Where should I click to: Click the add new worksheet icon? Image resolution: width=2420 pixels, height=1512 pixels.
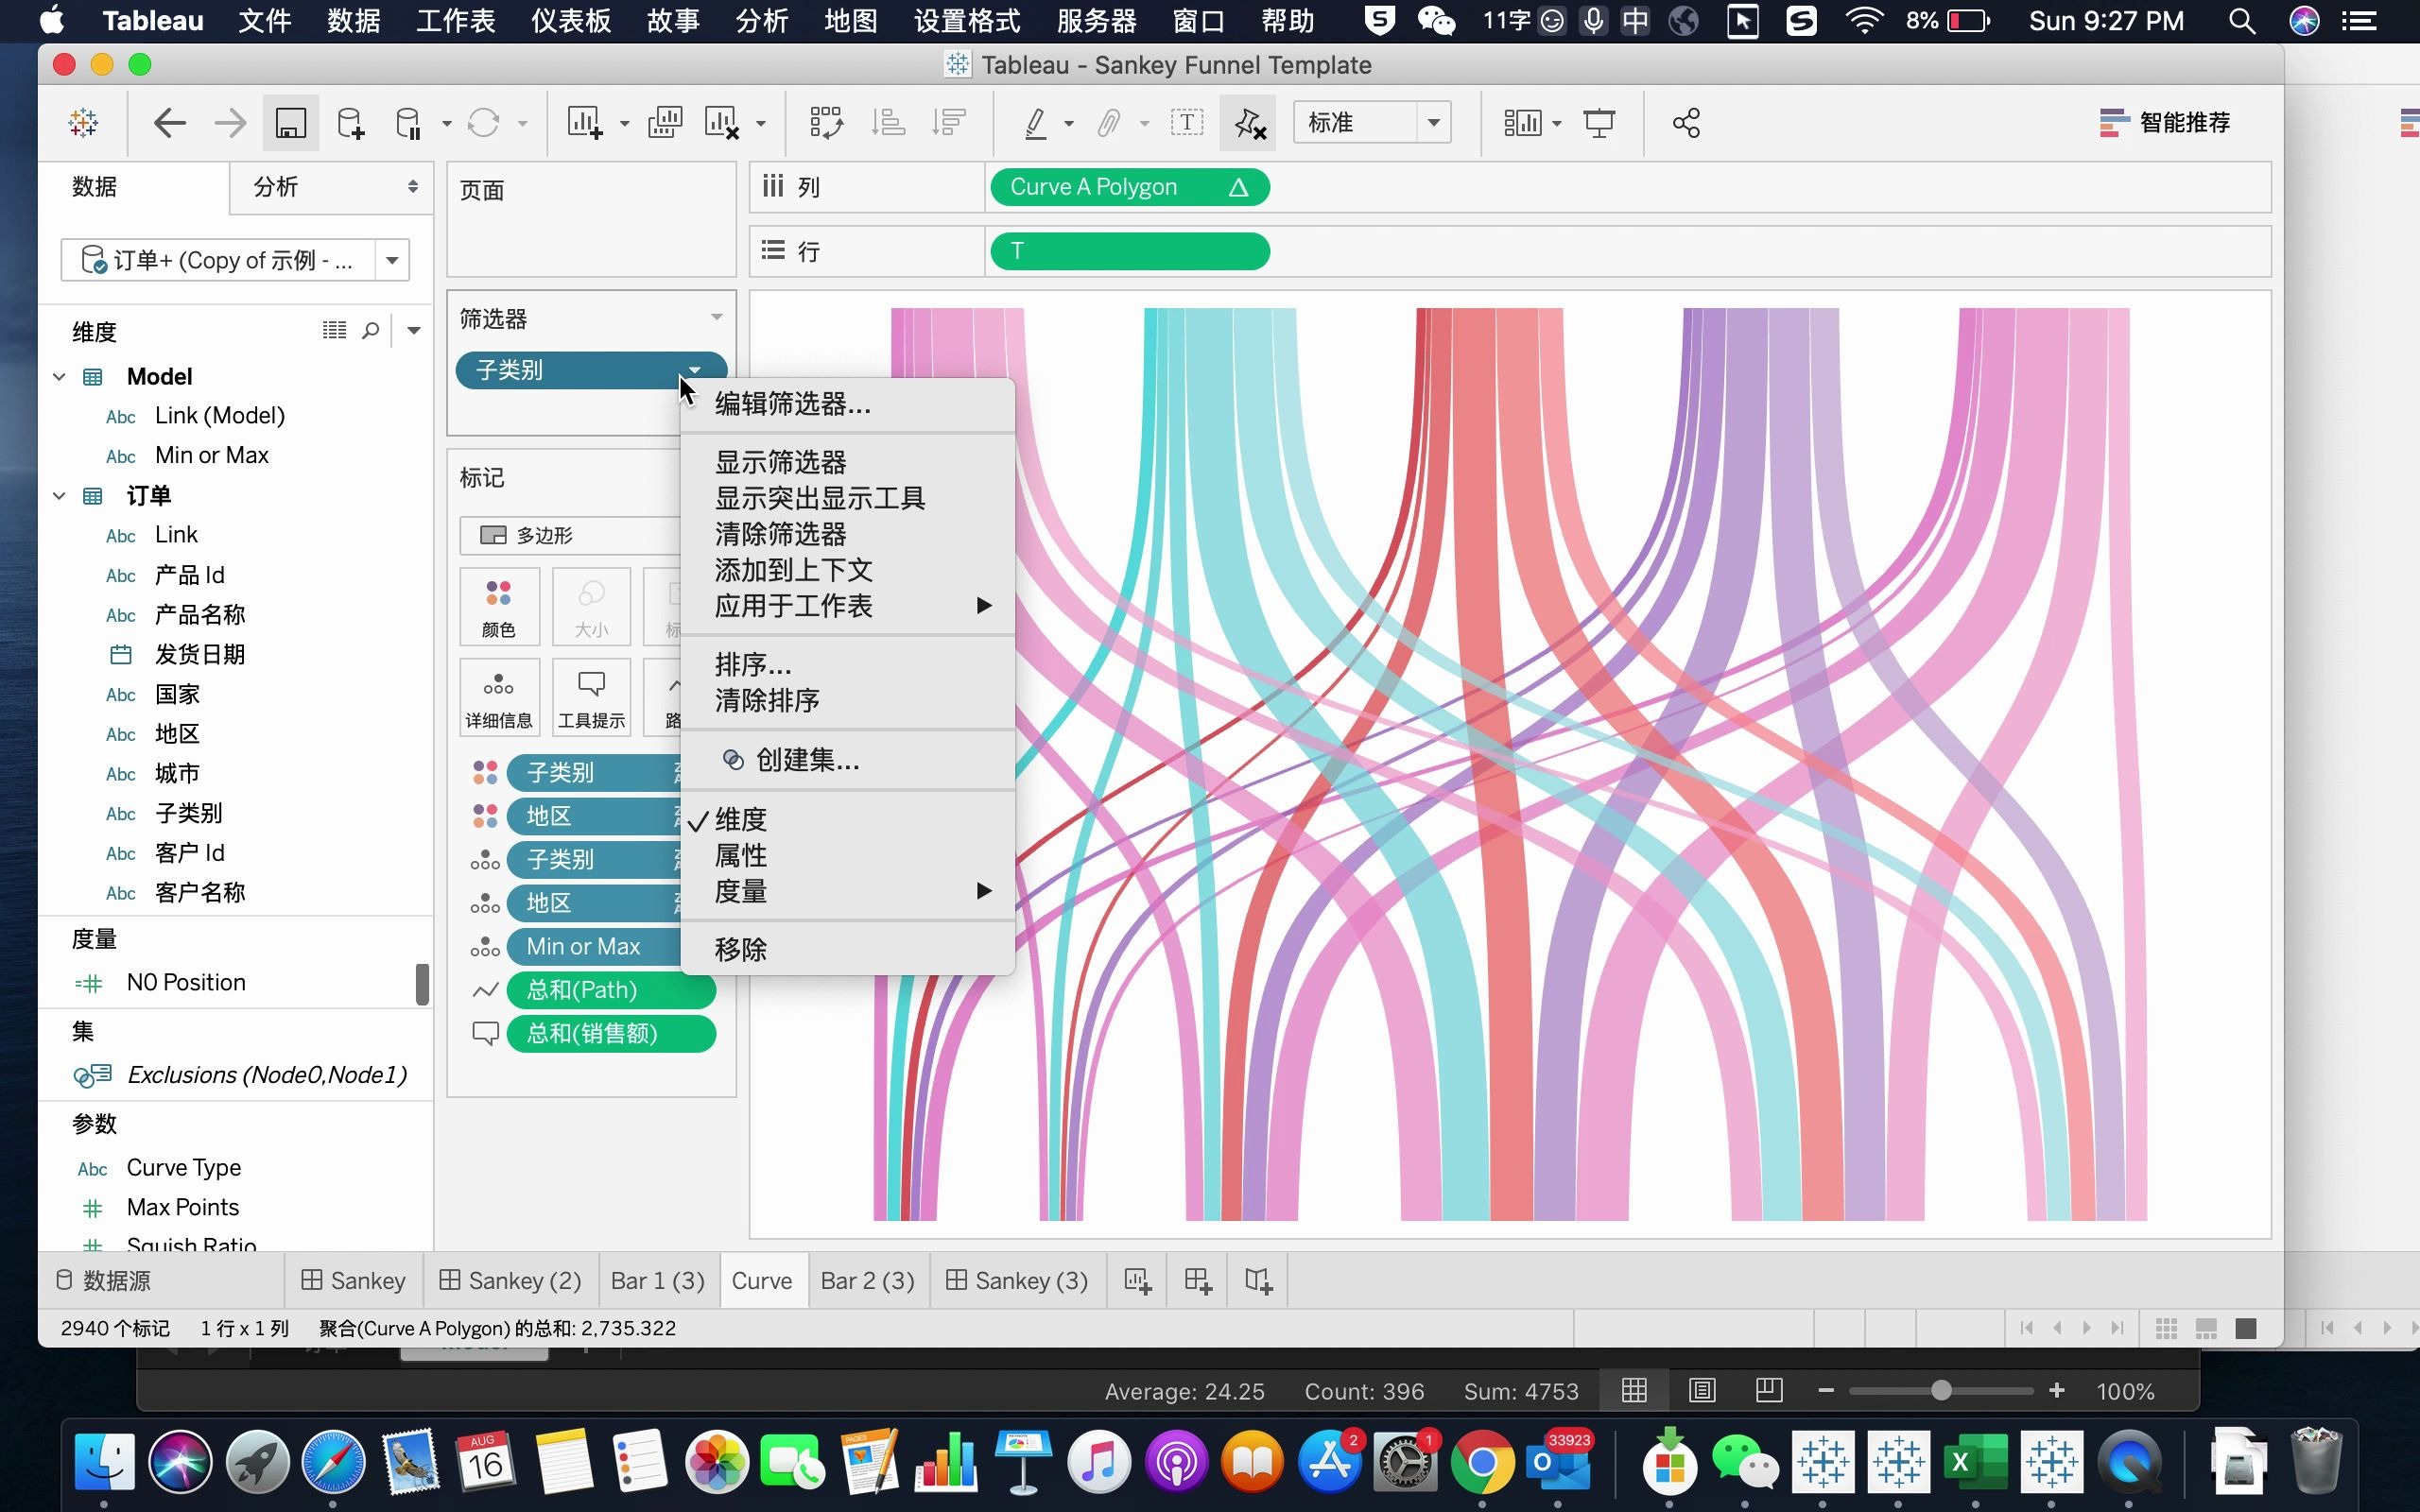pyautogui.click(x=1139, y=1280)
